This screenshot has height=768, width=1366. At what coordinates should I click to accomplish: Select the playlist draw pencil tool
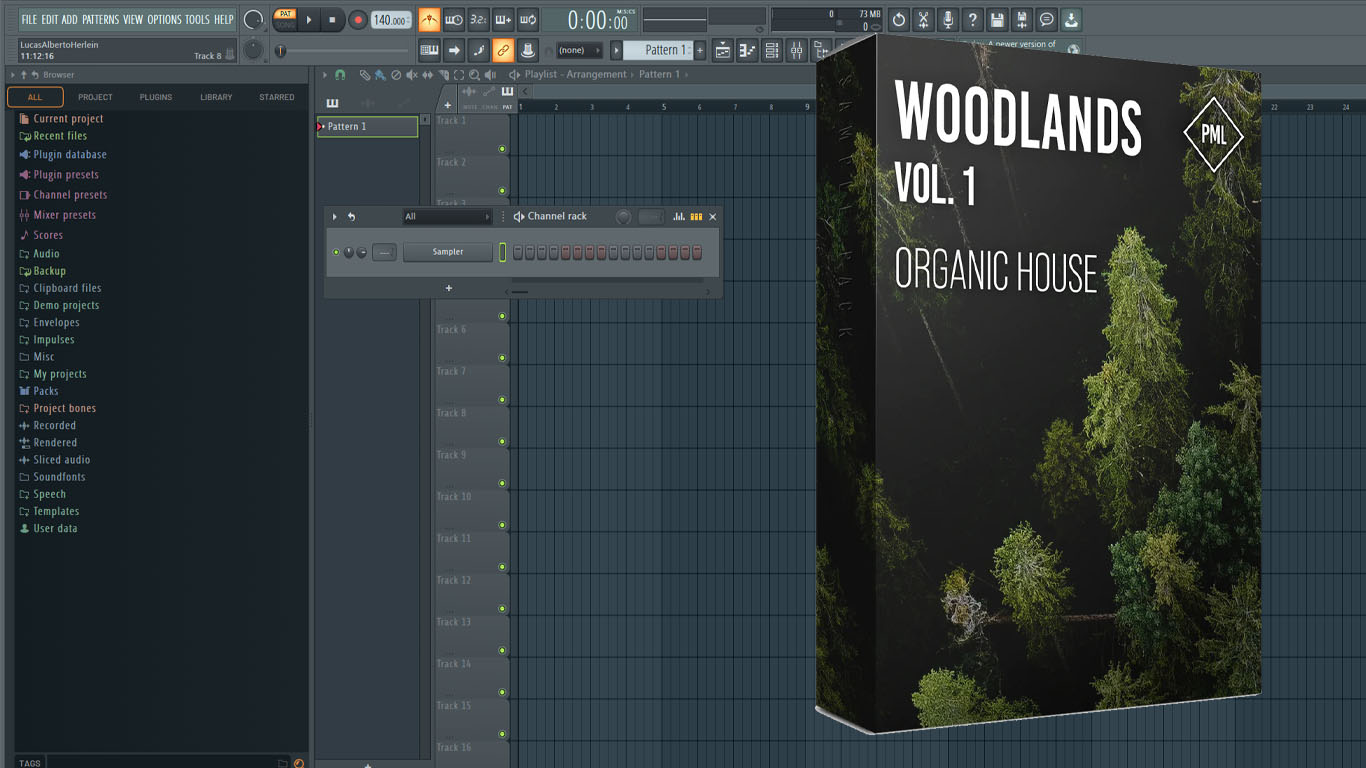365,75
